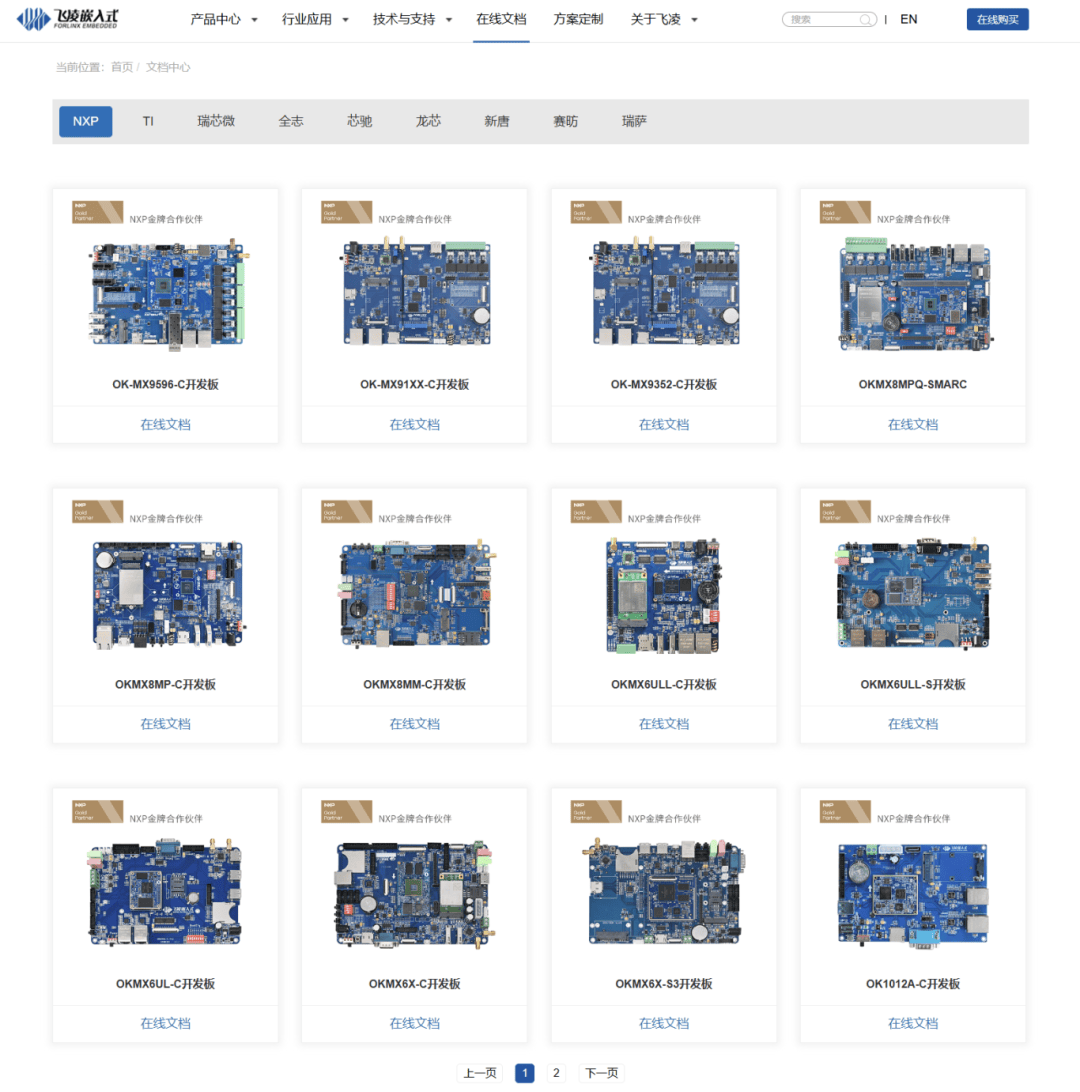This screenshot has width=1080, height=1092.
Task: Click the OKMX8MPQ-SMARC board image
Action: [914, 293]
